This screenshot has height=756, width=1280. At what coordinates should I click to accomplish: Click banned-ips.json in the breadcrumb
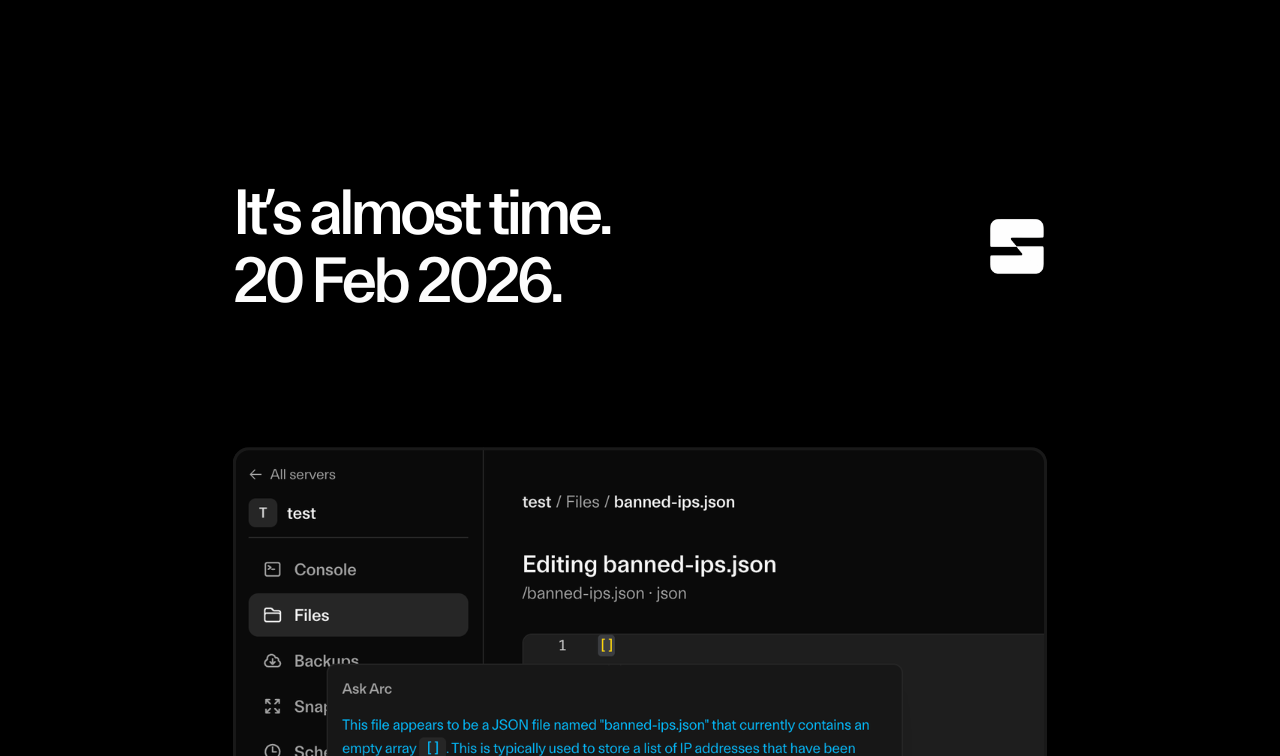click(674, 502)
